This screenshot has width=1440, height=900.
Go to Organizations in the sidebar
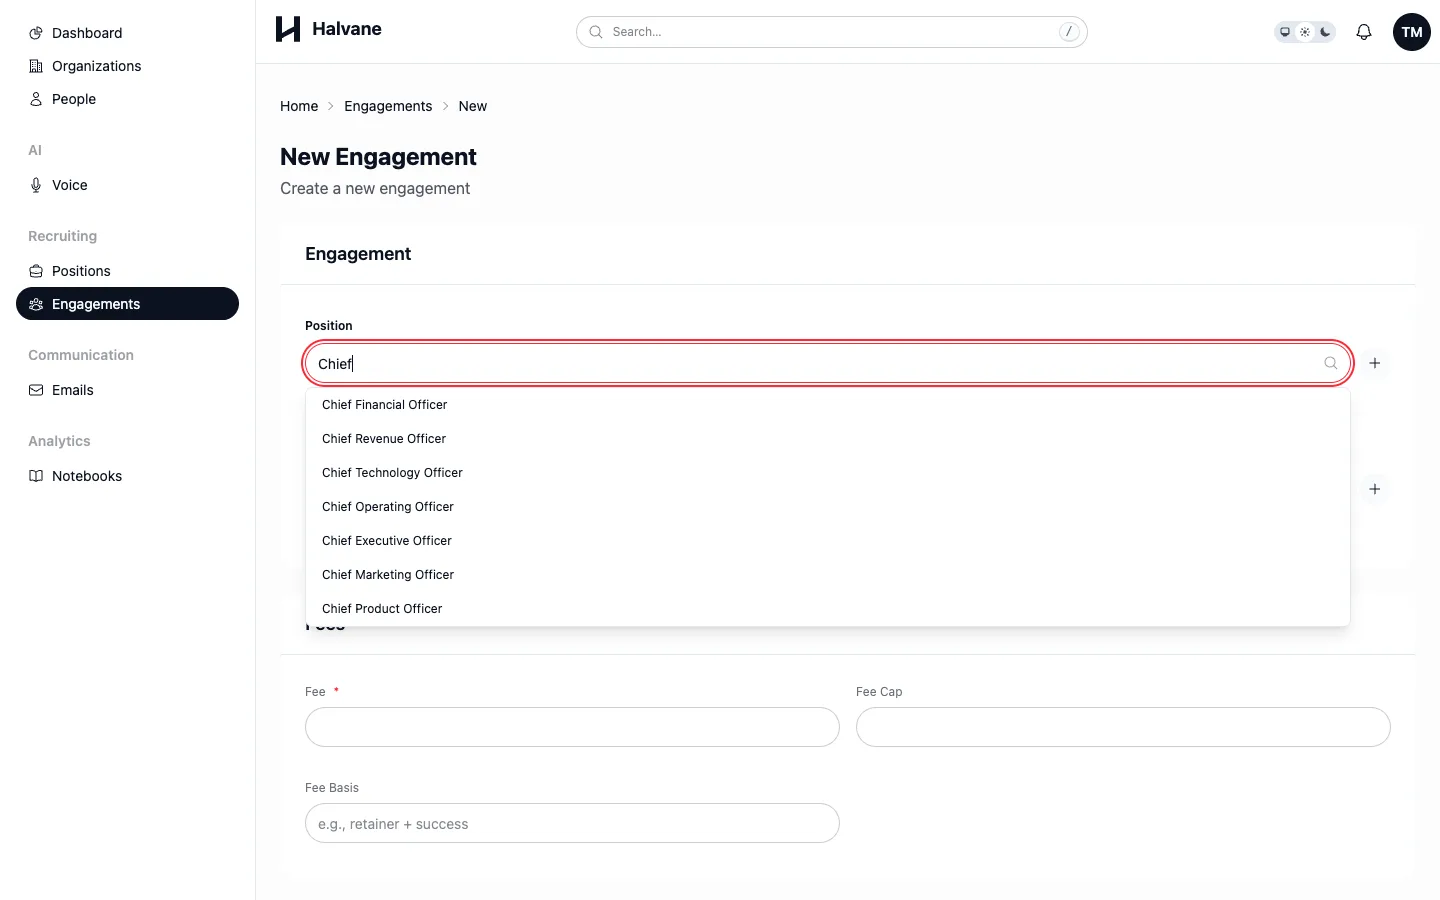(127, 66)
